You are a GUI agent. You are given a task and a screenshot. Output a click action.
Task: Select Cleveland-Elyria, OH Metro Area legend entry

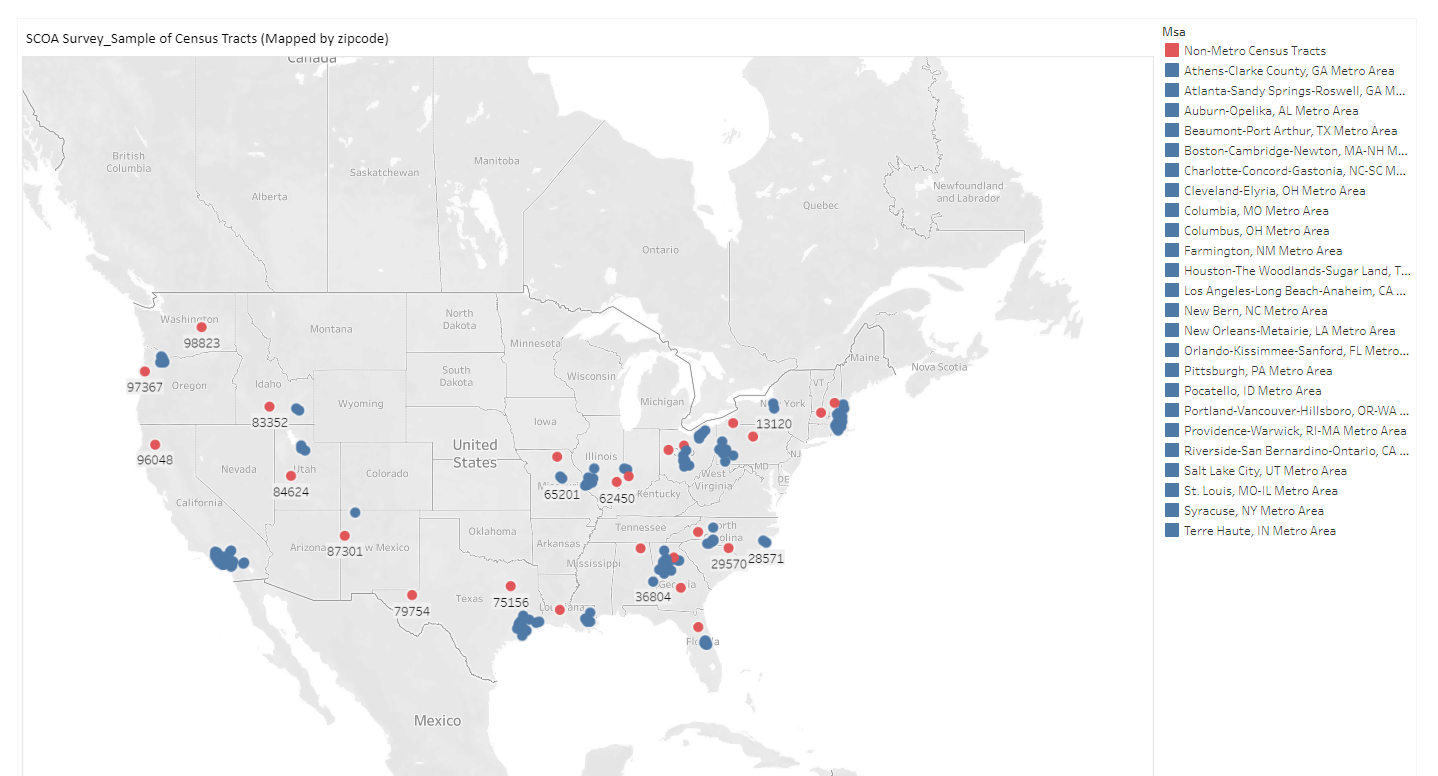1274,191
